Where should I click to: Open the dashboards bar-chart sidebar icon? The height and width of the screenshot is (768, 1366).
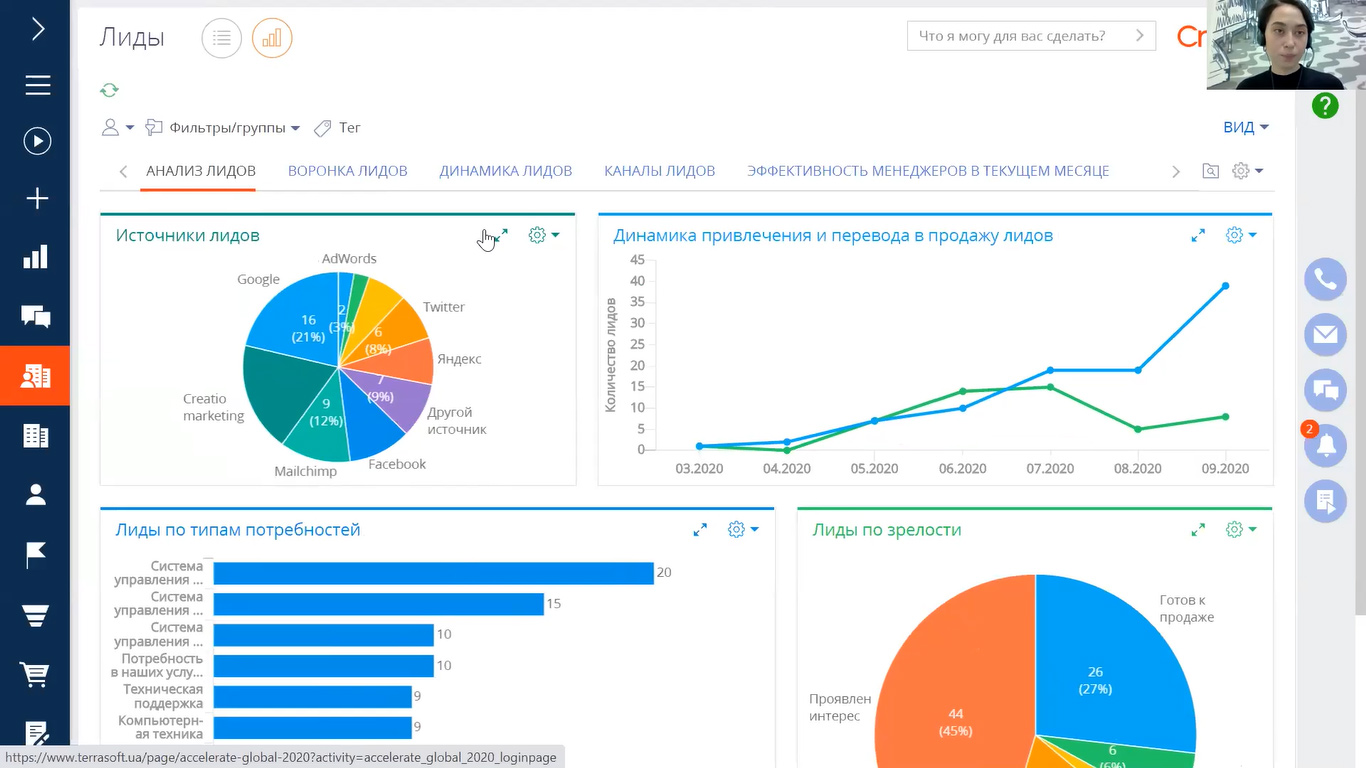tap(36, 257)
